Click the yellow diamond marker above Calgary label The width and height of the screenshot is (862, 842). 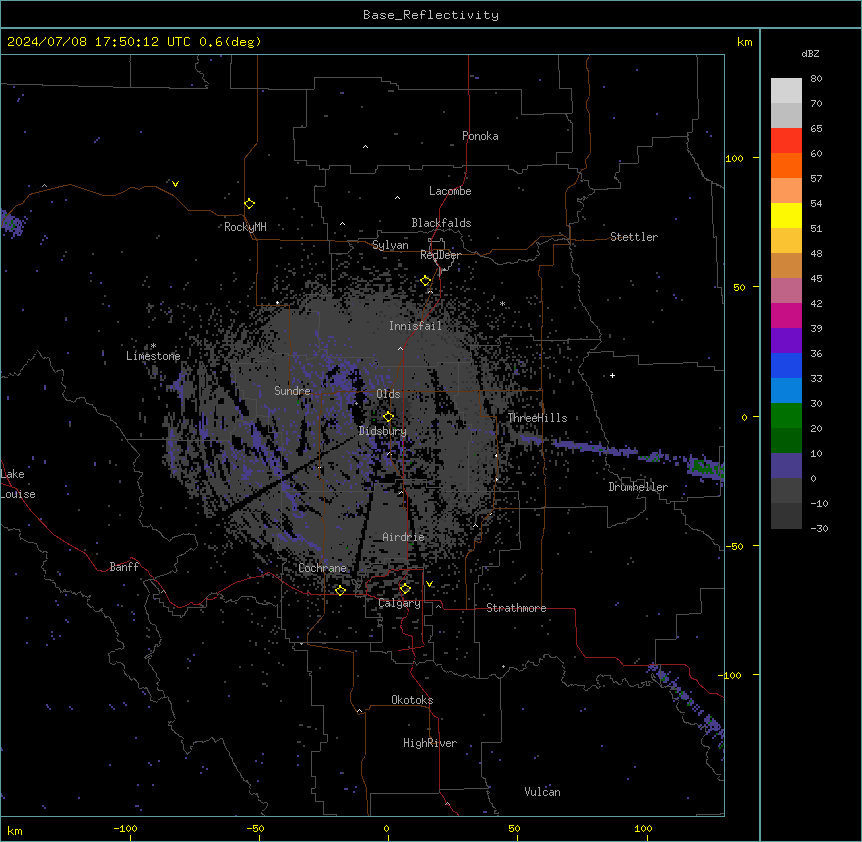(x=405, y=589)
